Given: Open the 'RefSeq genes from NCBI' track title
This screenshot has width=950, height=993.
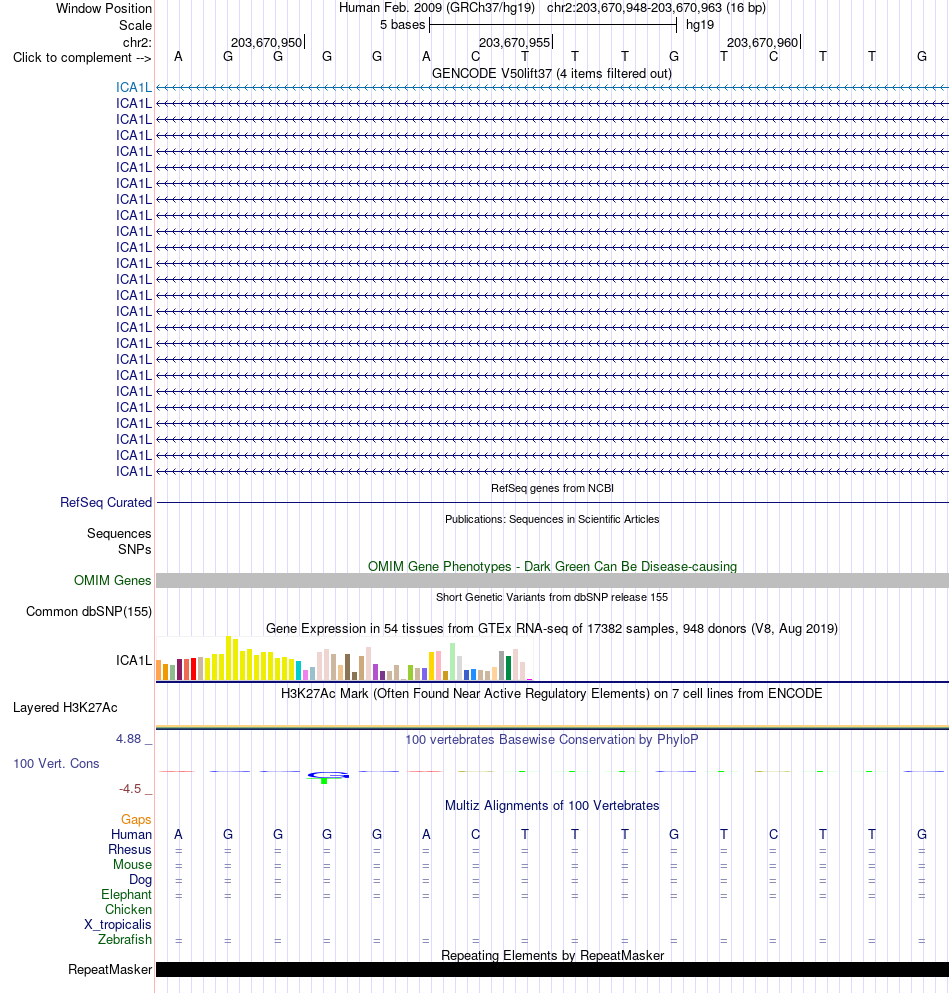Looking at the screenshot, I should (552, 488).
